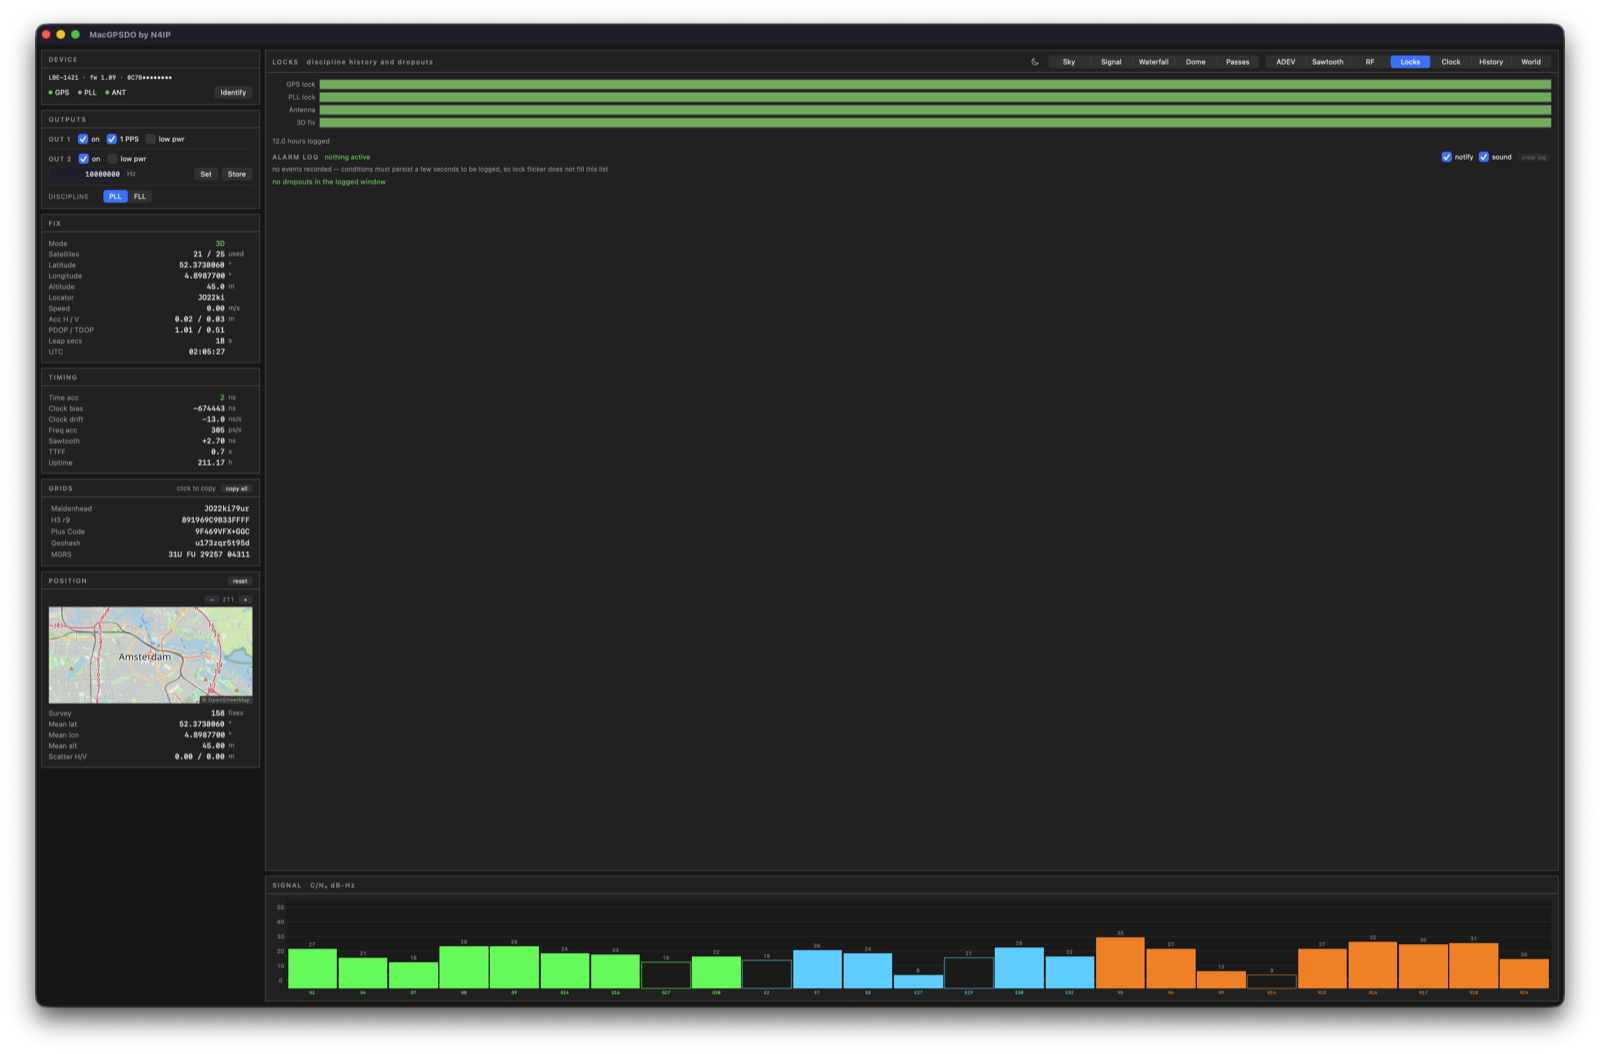Click the clear log button
Image resolution: width=1600 pixels, height=1054 pixels.
click(x=1534, y=157)
